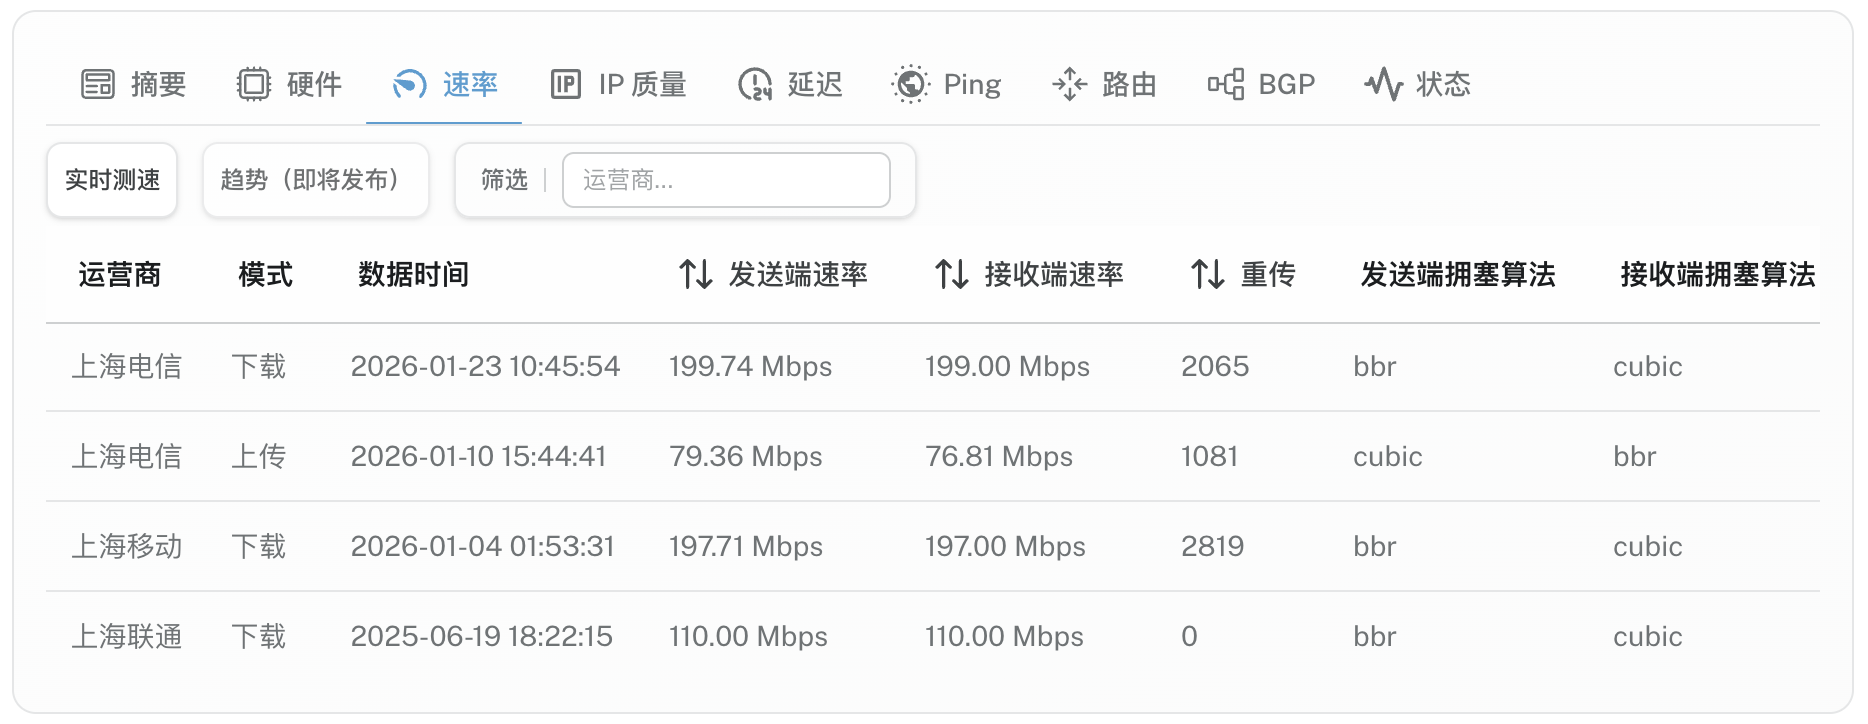Select the 趋势（即将发布）button

(315, 180)
